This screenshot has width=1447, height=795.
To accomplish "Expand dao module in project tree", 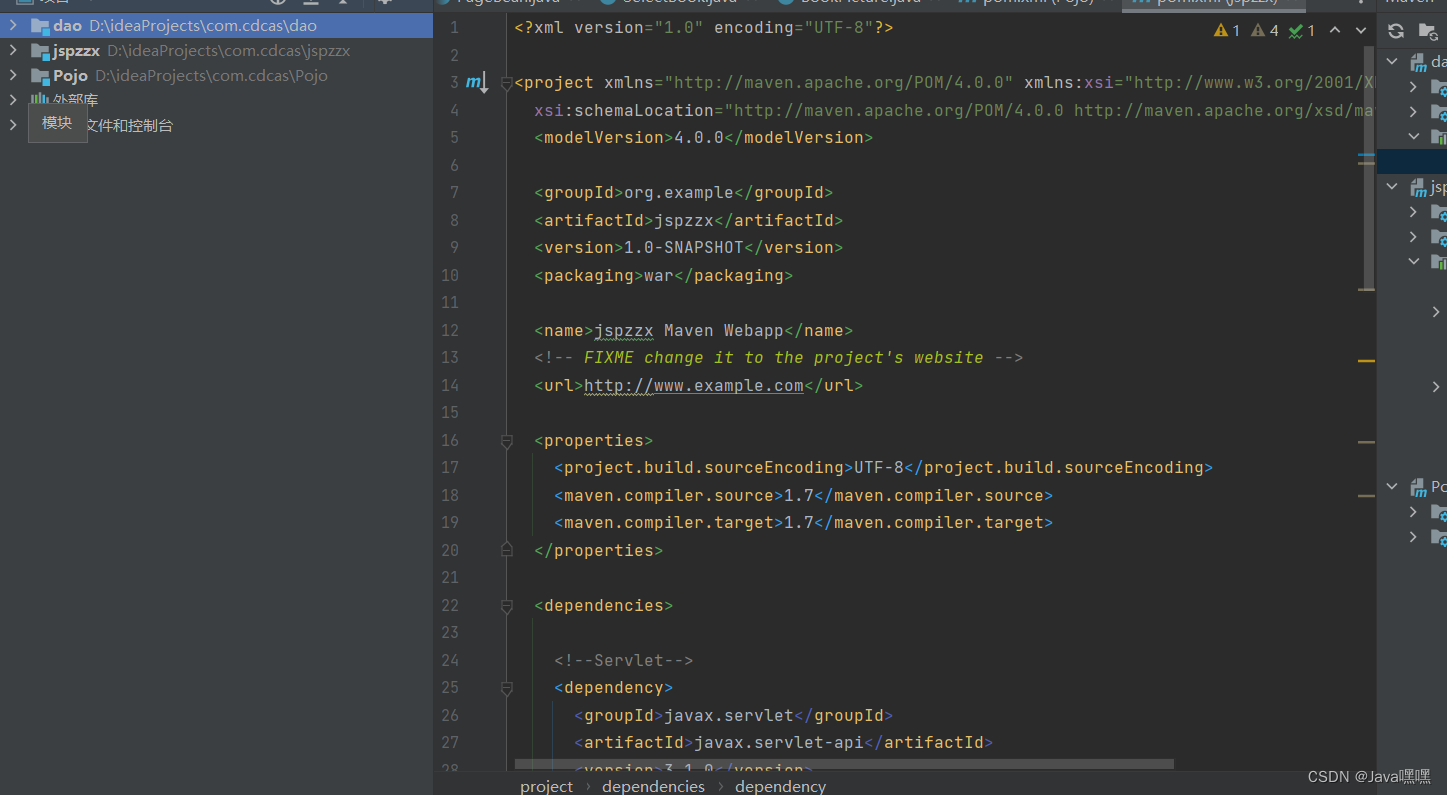I will click(13, 26).
